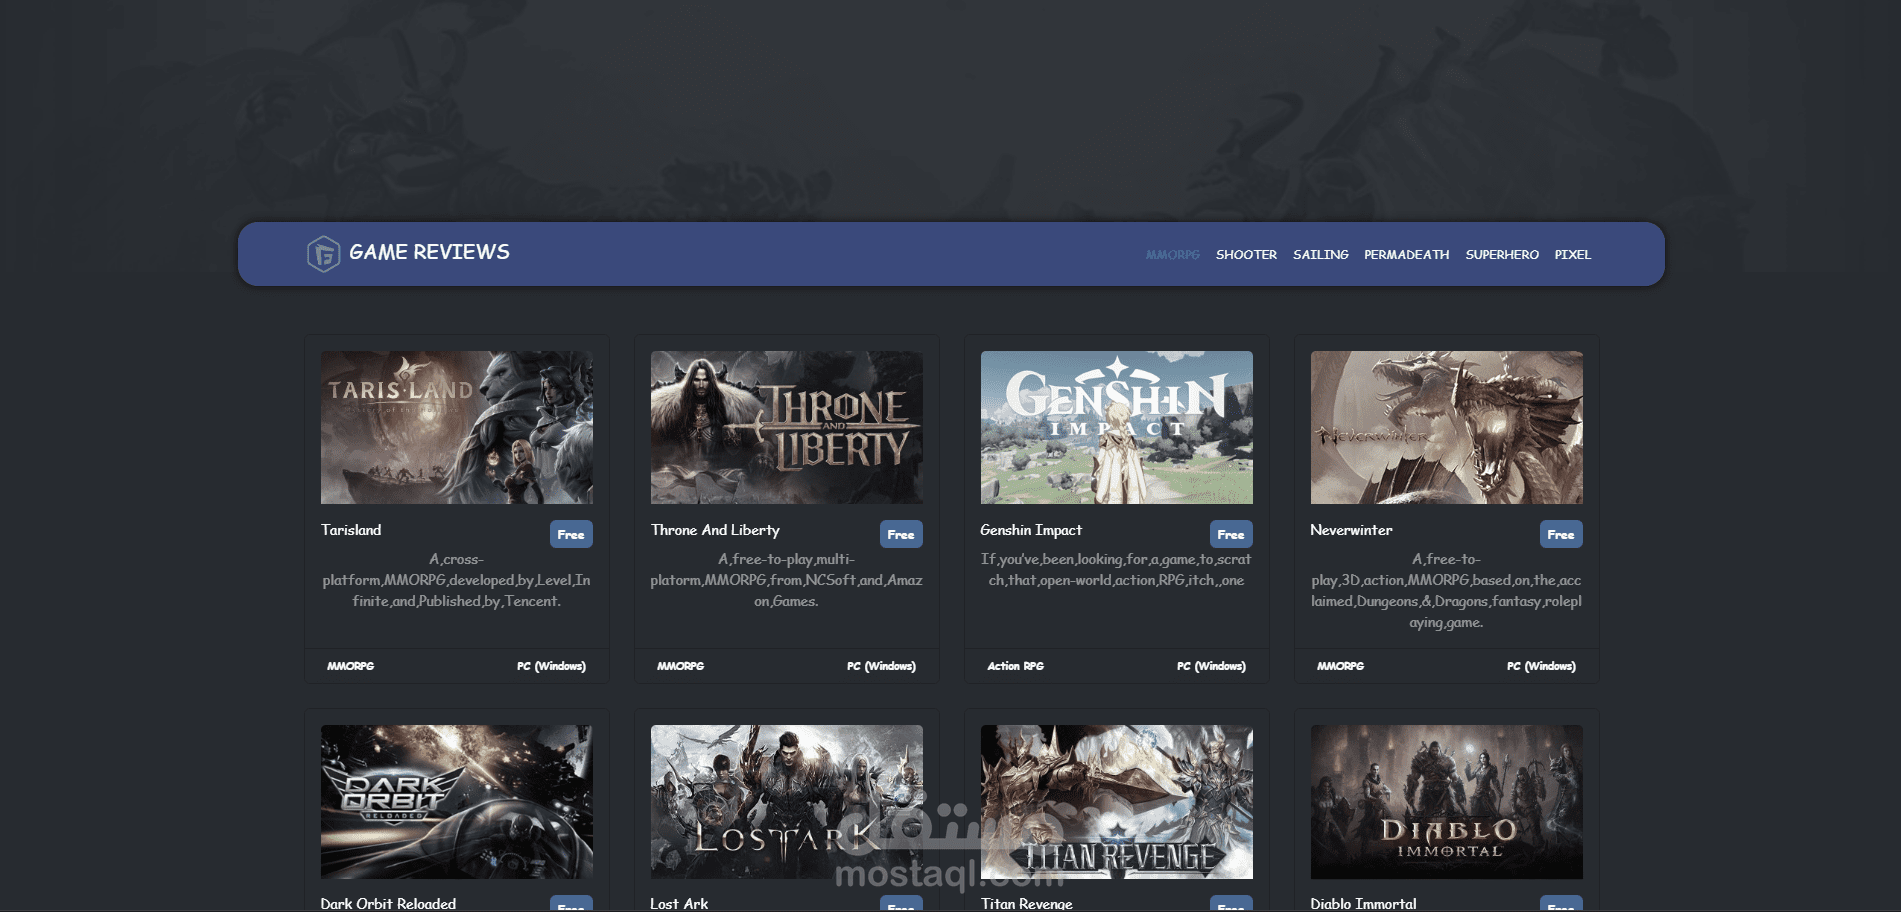The width and height of the screenshot is (1901, 912).
Task: Click the Tarisland card title
Action: coord(351,530)
